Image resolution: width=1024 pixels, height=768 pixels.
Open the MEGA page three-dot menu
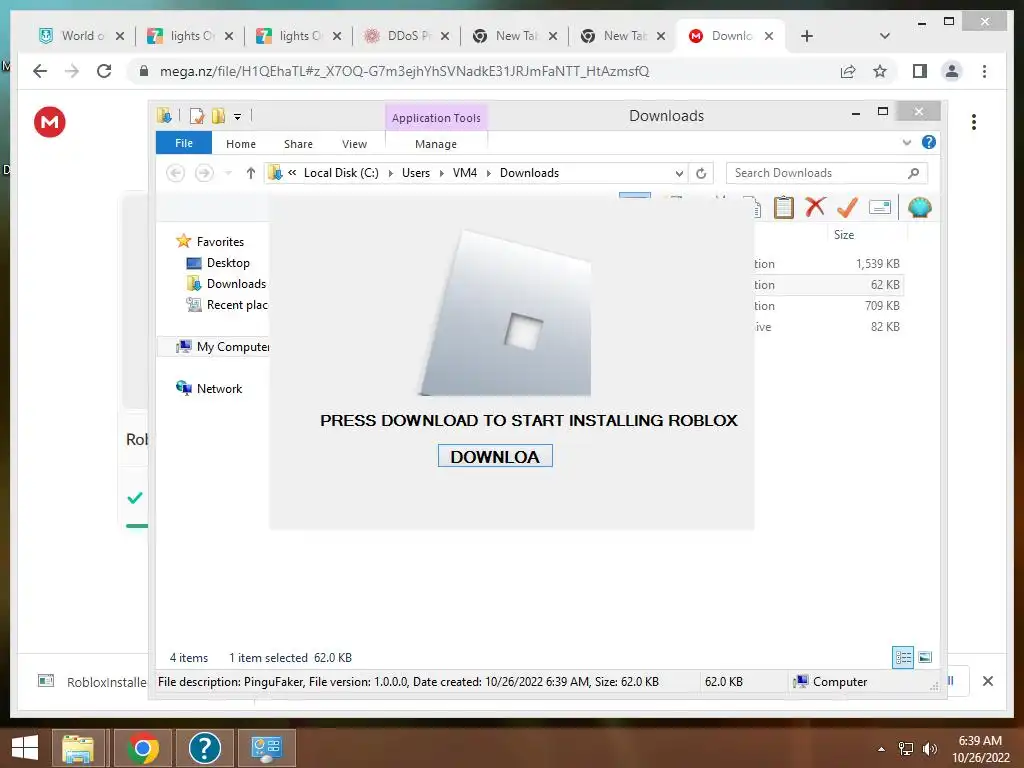point(974,122)
